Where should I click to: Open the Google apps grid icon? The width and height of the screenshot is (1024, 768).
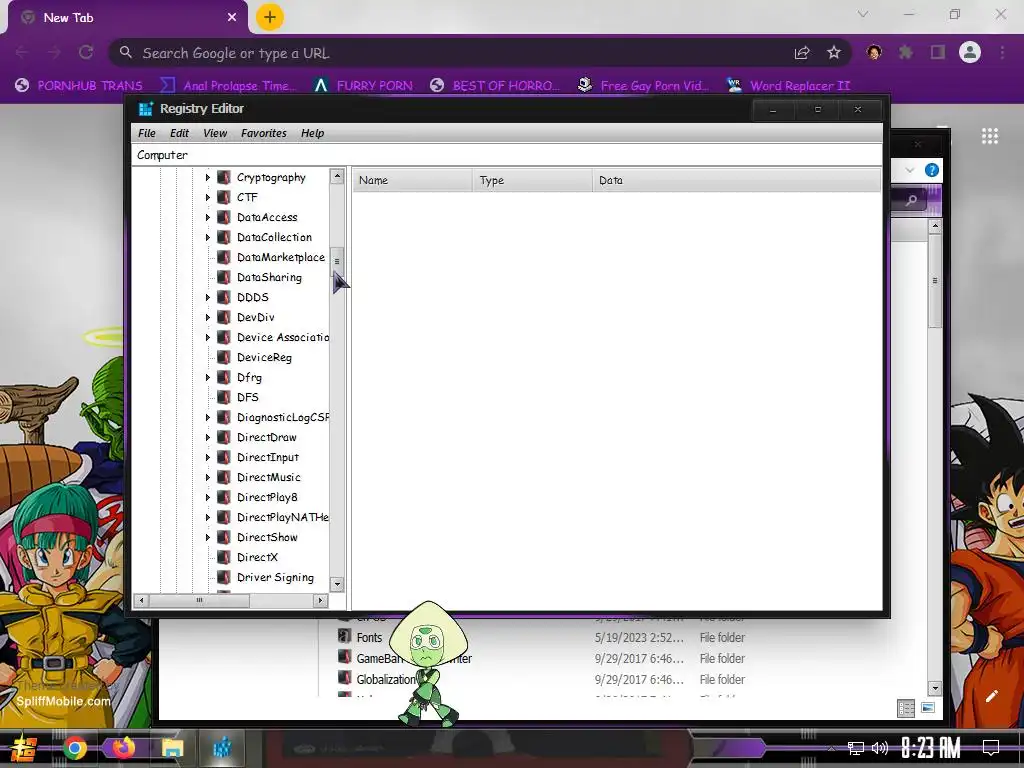[990, 136]
